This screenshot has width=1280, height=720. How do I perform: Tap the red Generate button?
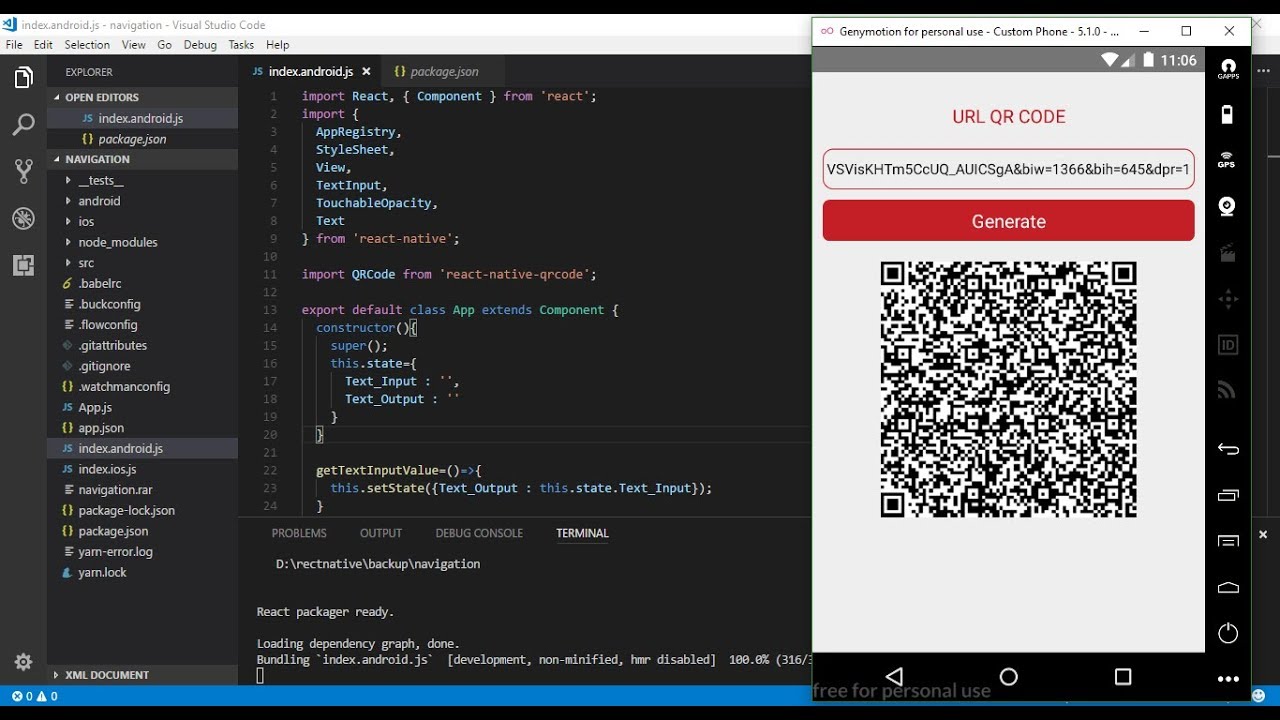(1008, 221)
